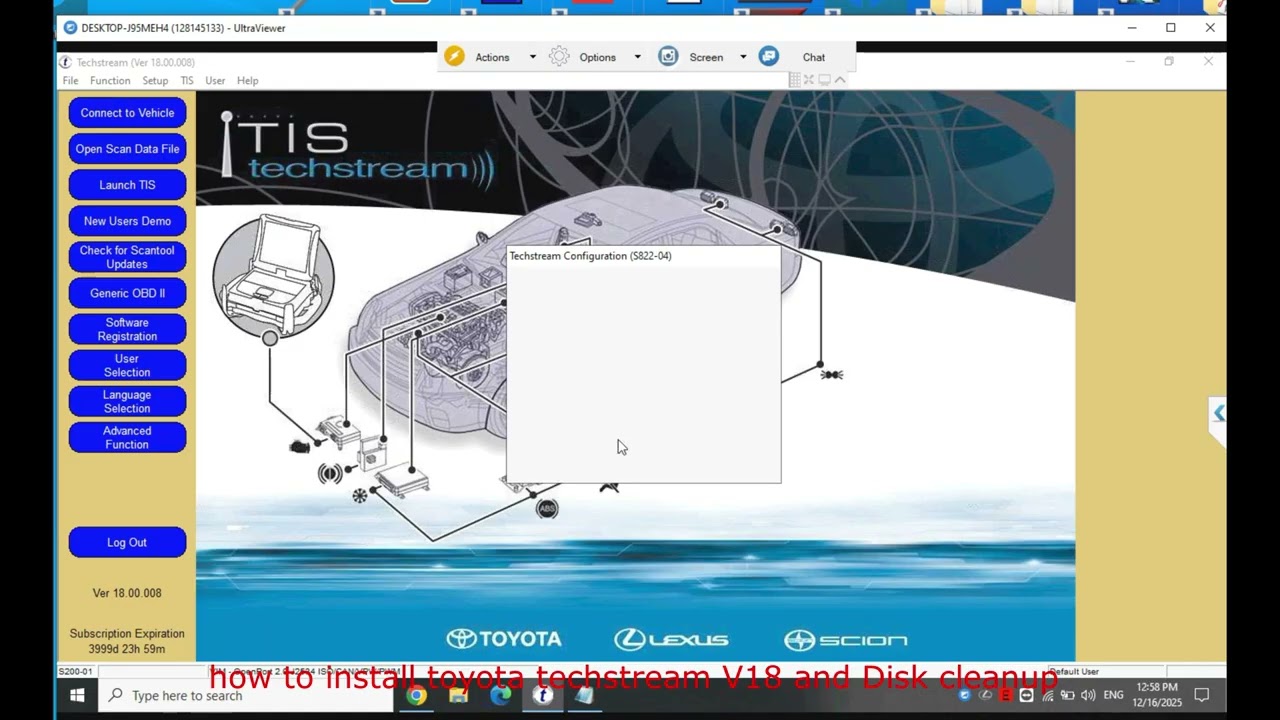Click the Techstream taskbar icon
Image resolution: width=1280 pixels, height=720 pixels.
tap(543, 695)
